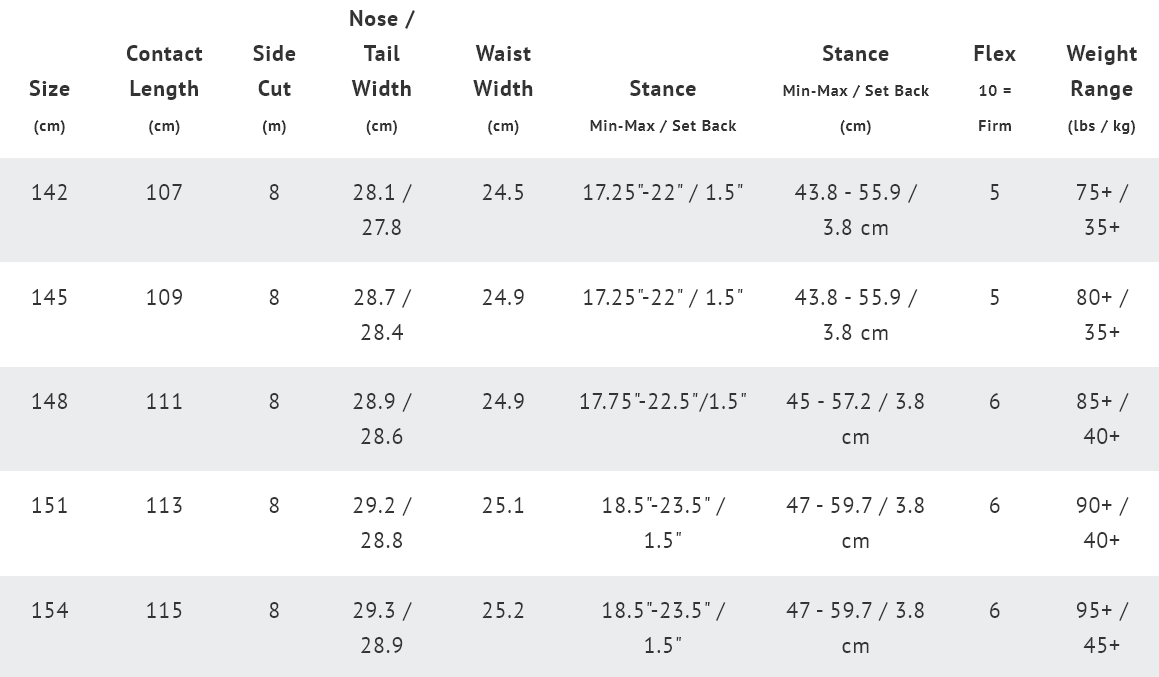Select the 142 size cell

[49, 192]
